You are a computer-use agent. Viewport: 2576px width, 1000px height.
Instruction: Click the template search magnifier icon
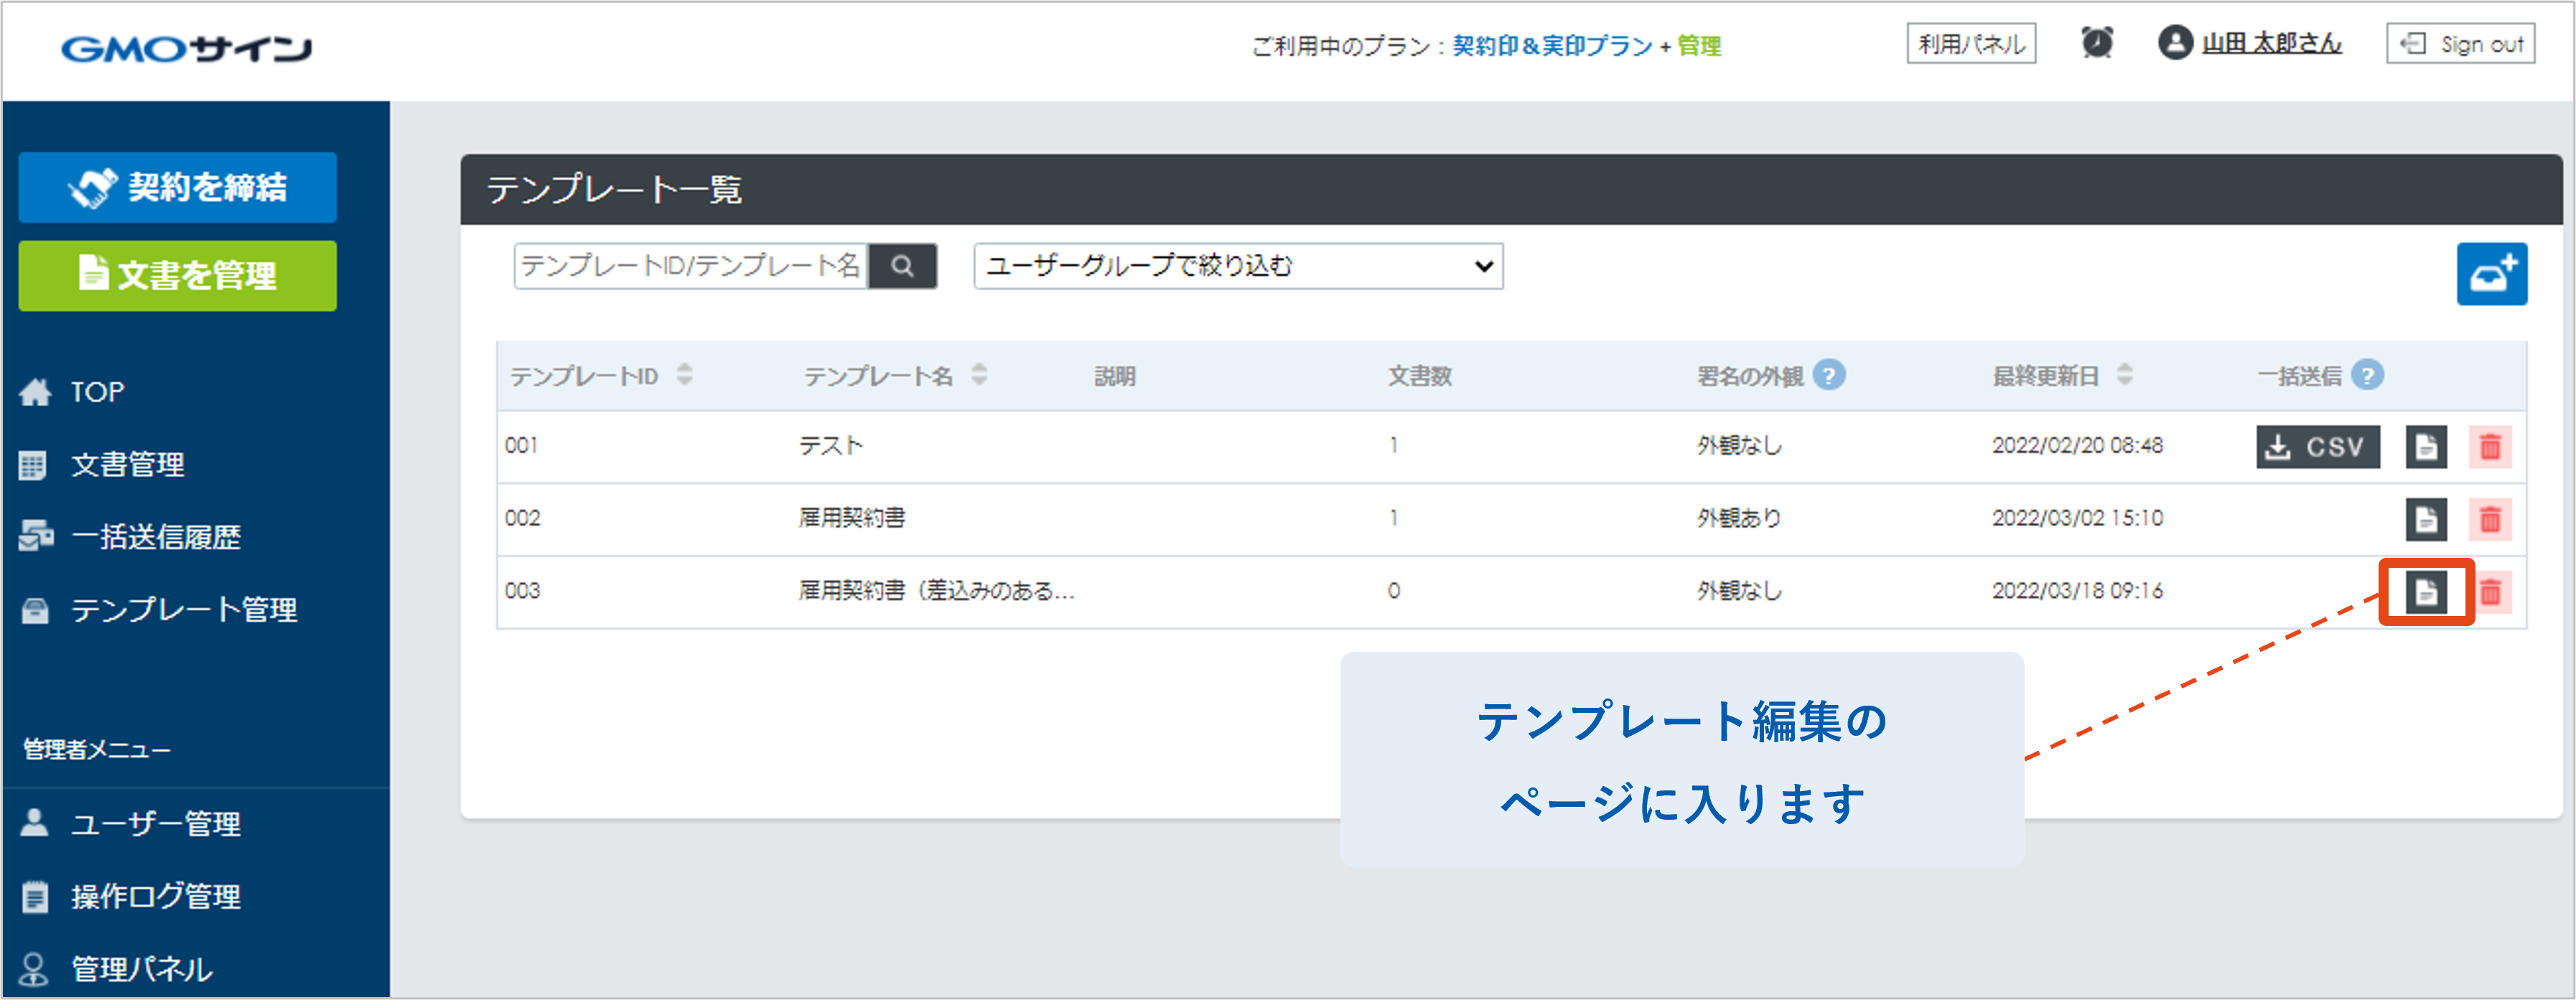tap(902, 266)
